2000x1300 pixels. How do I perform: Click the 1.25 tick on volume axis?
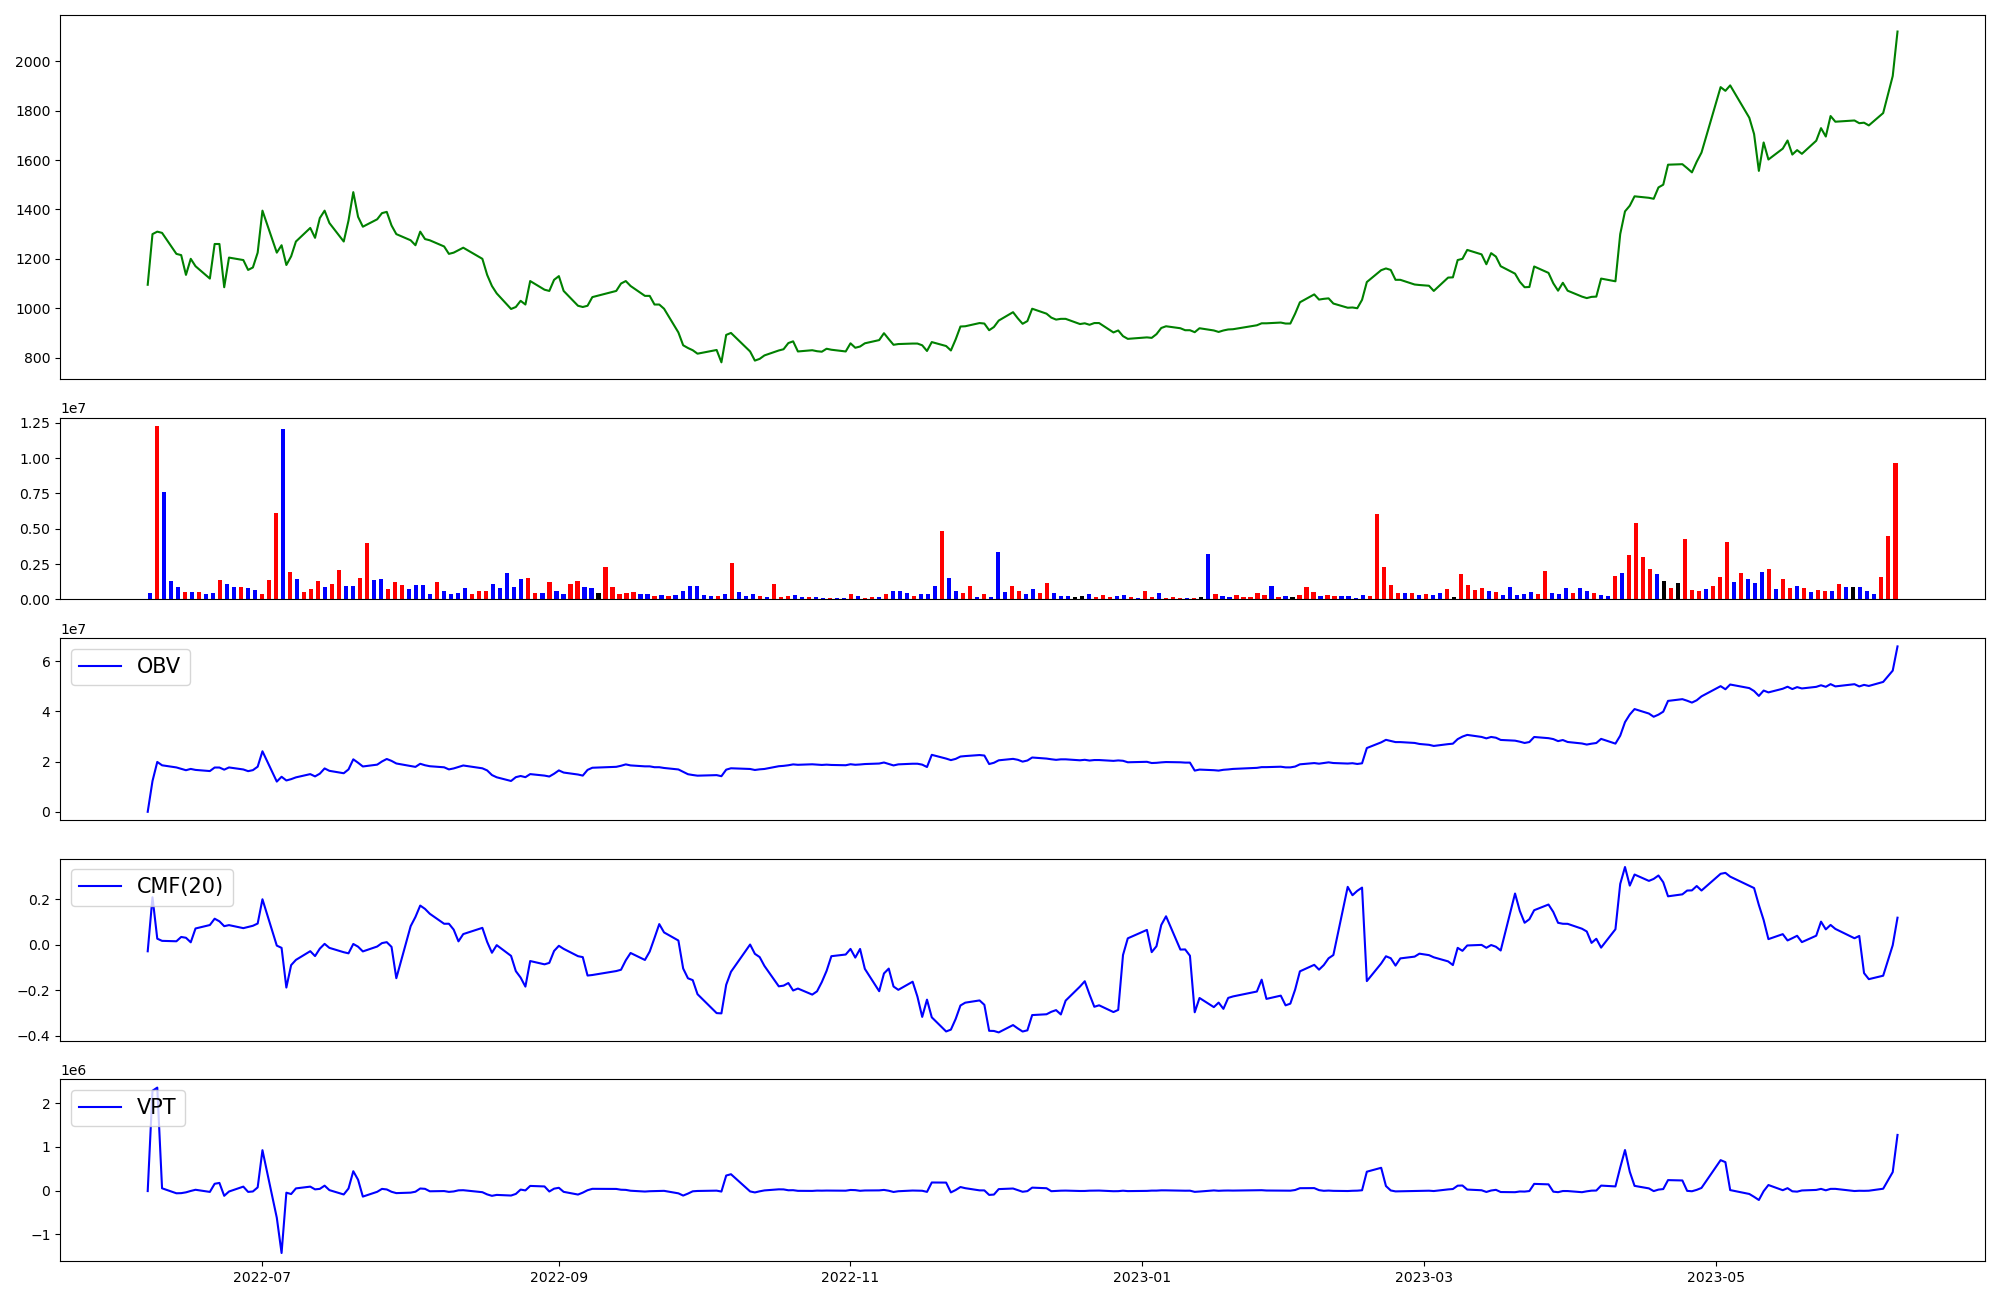tap(34, 424)
